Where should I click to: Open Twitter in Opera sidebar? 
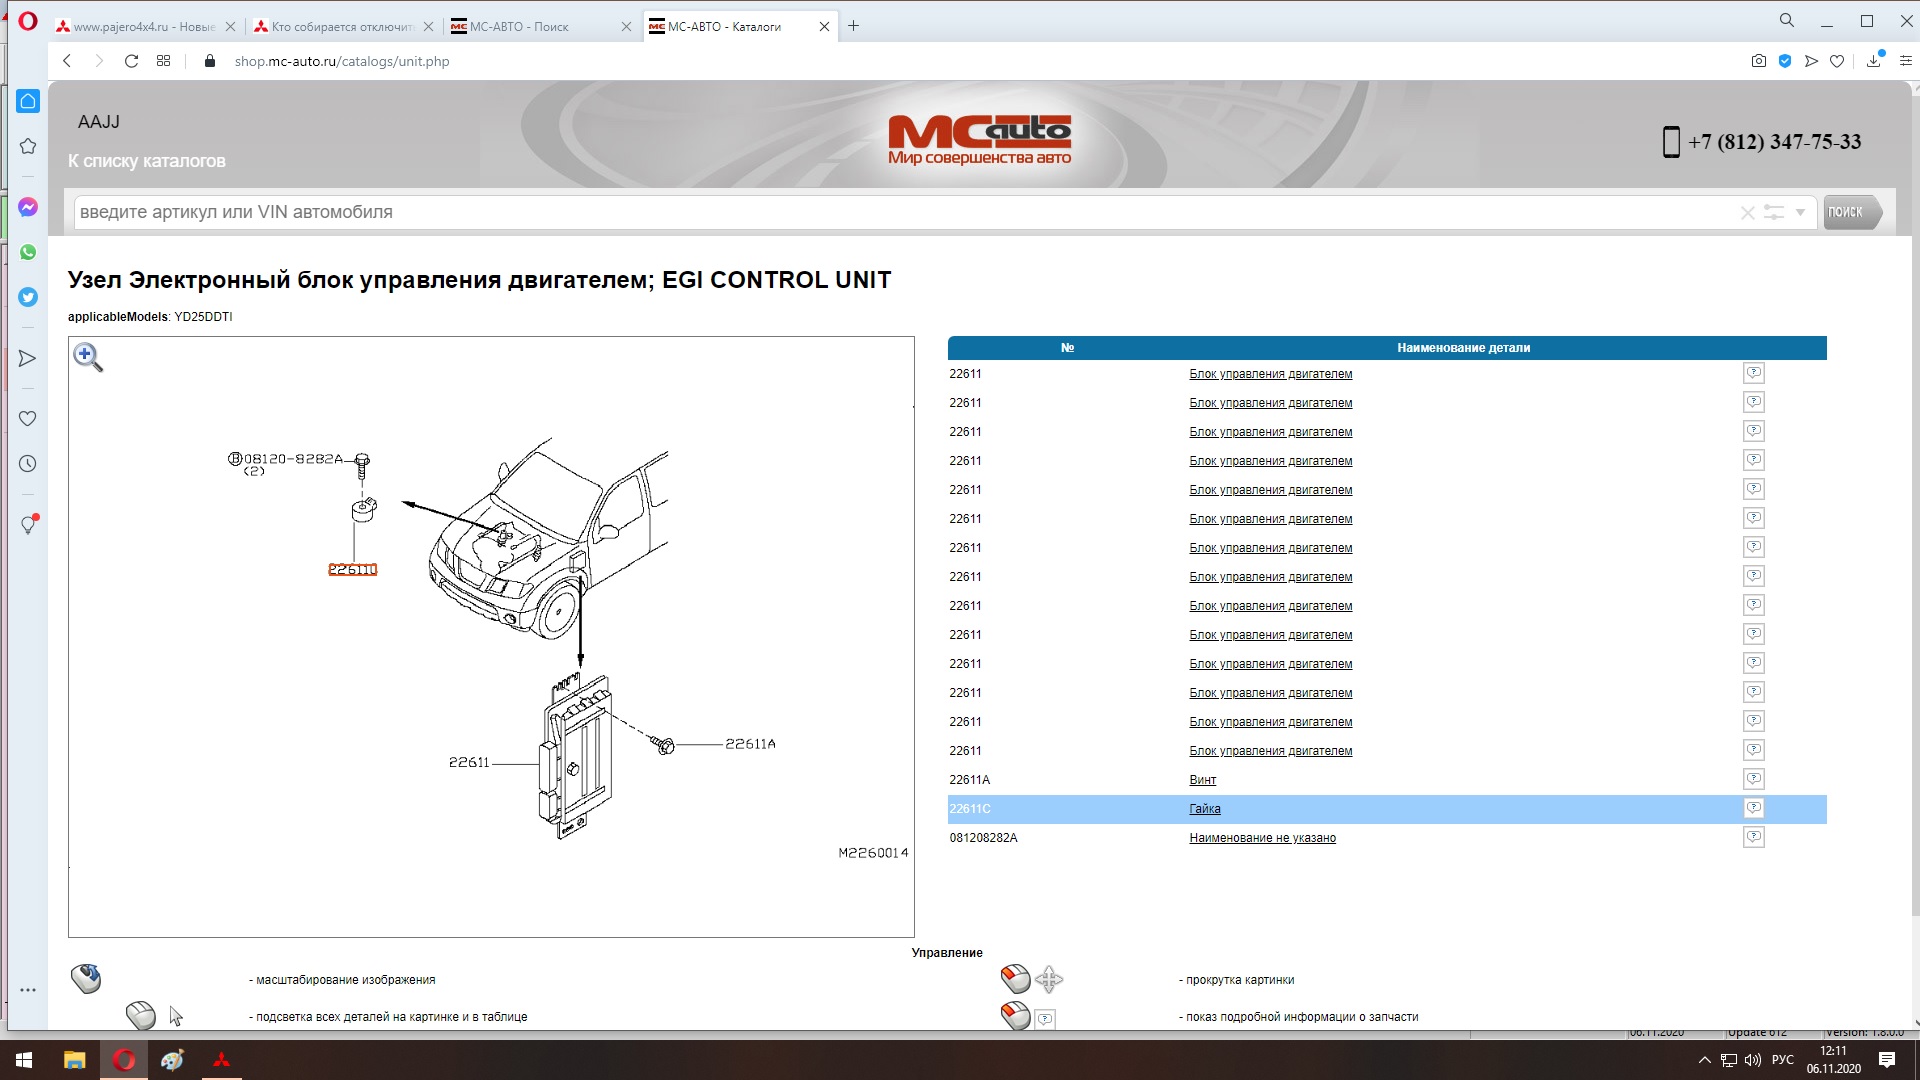click(x=28, y=297)
